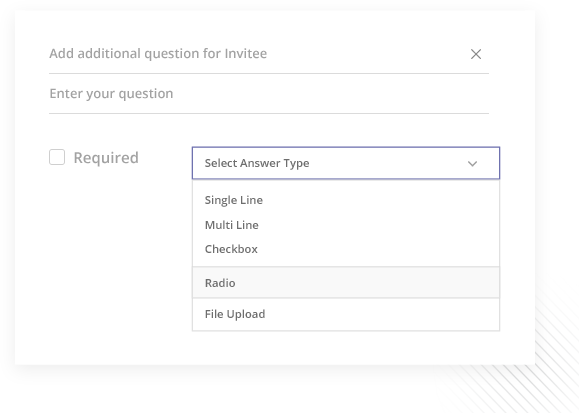
Task: Click the down arrow in answer type box
Action: coord(473,164)
